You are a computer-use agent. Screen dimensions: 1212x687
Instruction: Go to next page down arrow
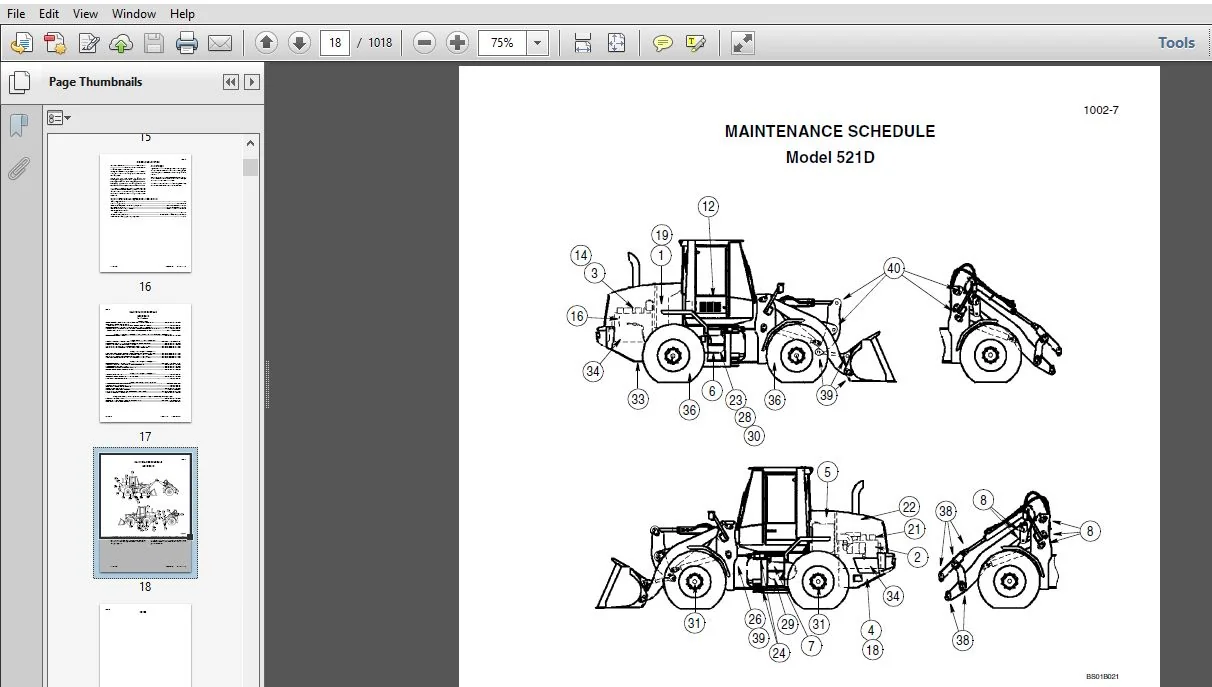coord(299,42)
